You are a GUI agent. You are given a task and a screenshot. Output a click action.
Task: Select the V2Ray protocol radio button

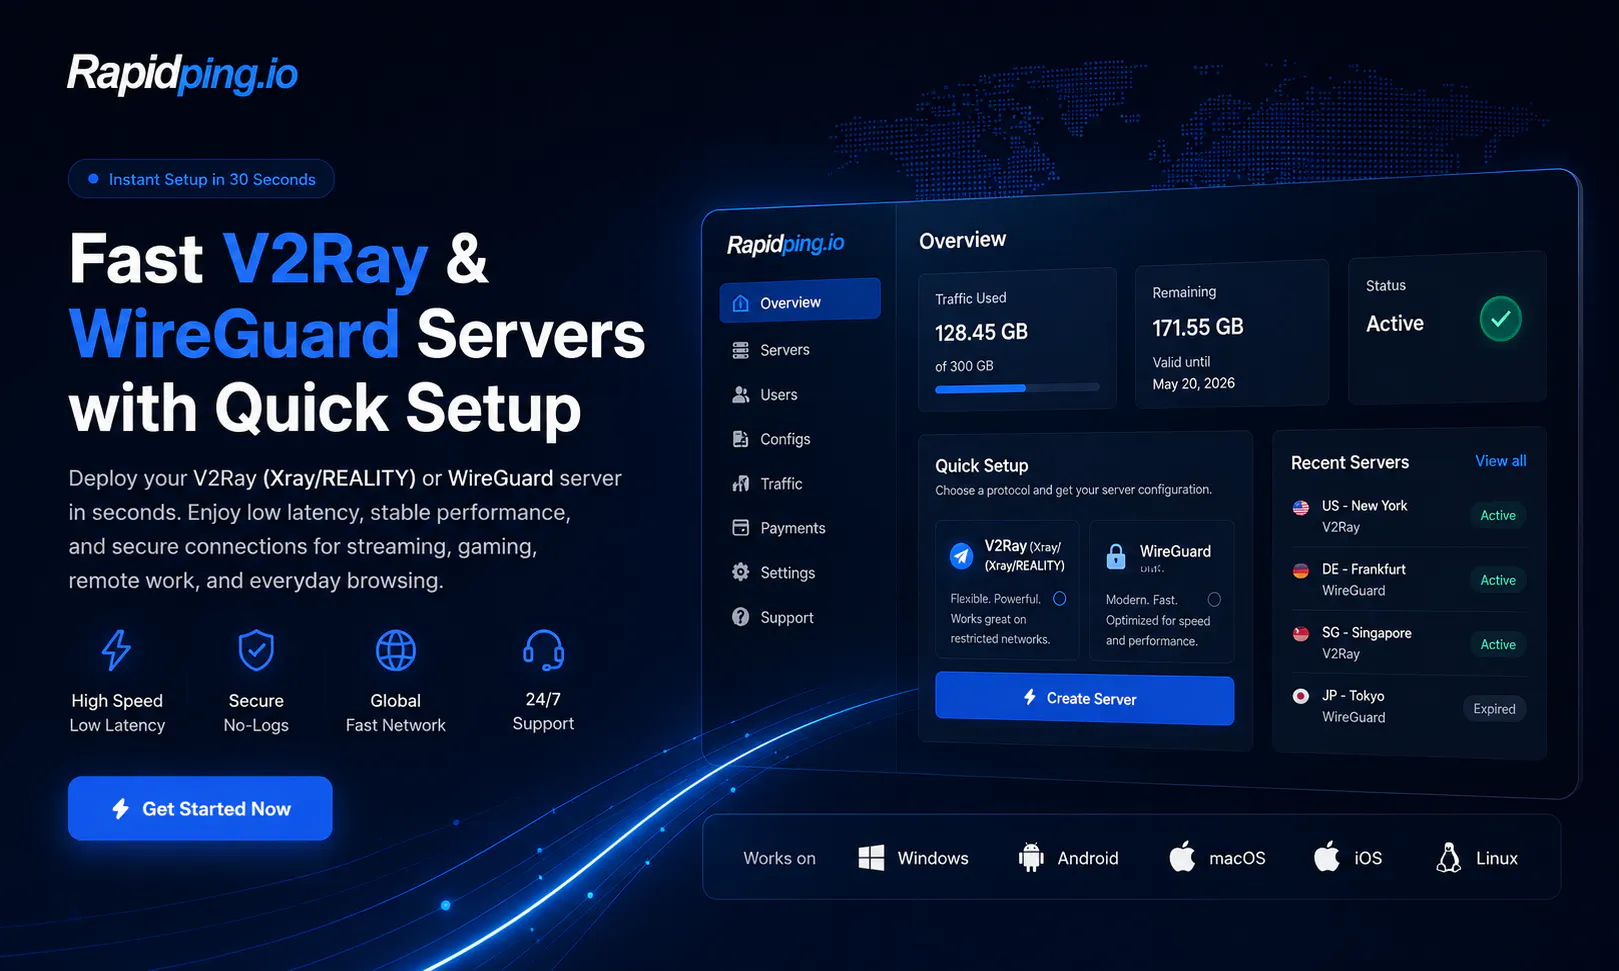pyautogui.click(x=1060, y=599)
